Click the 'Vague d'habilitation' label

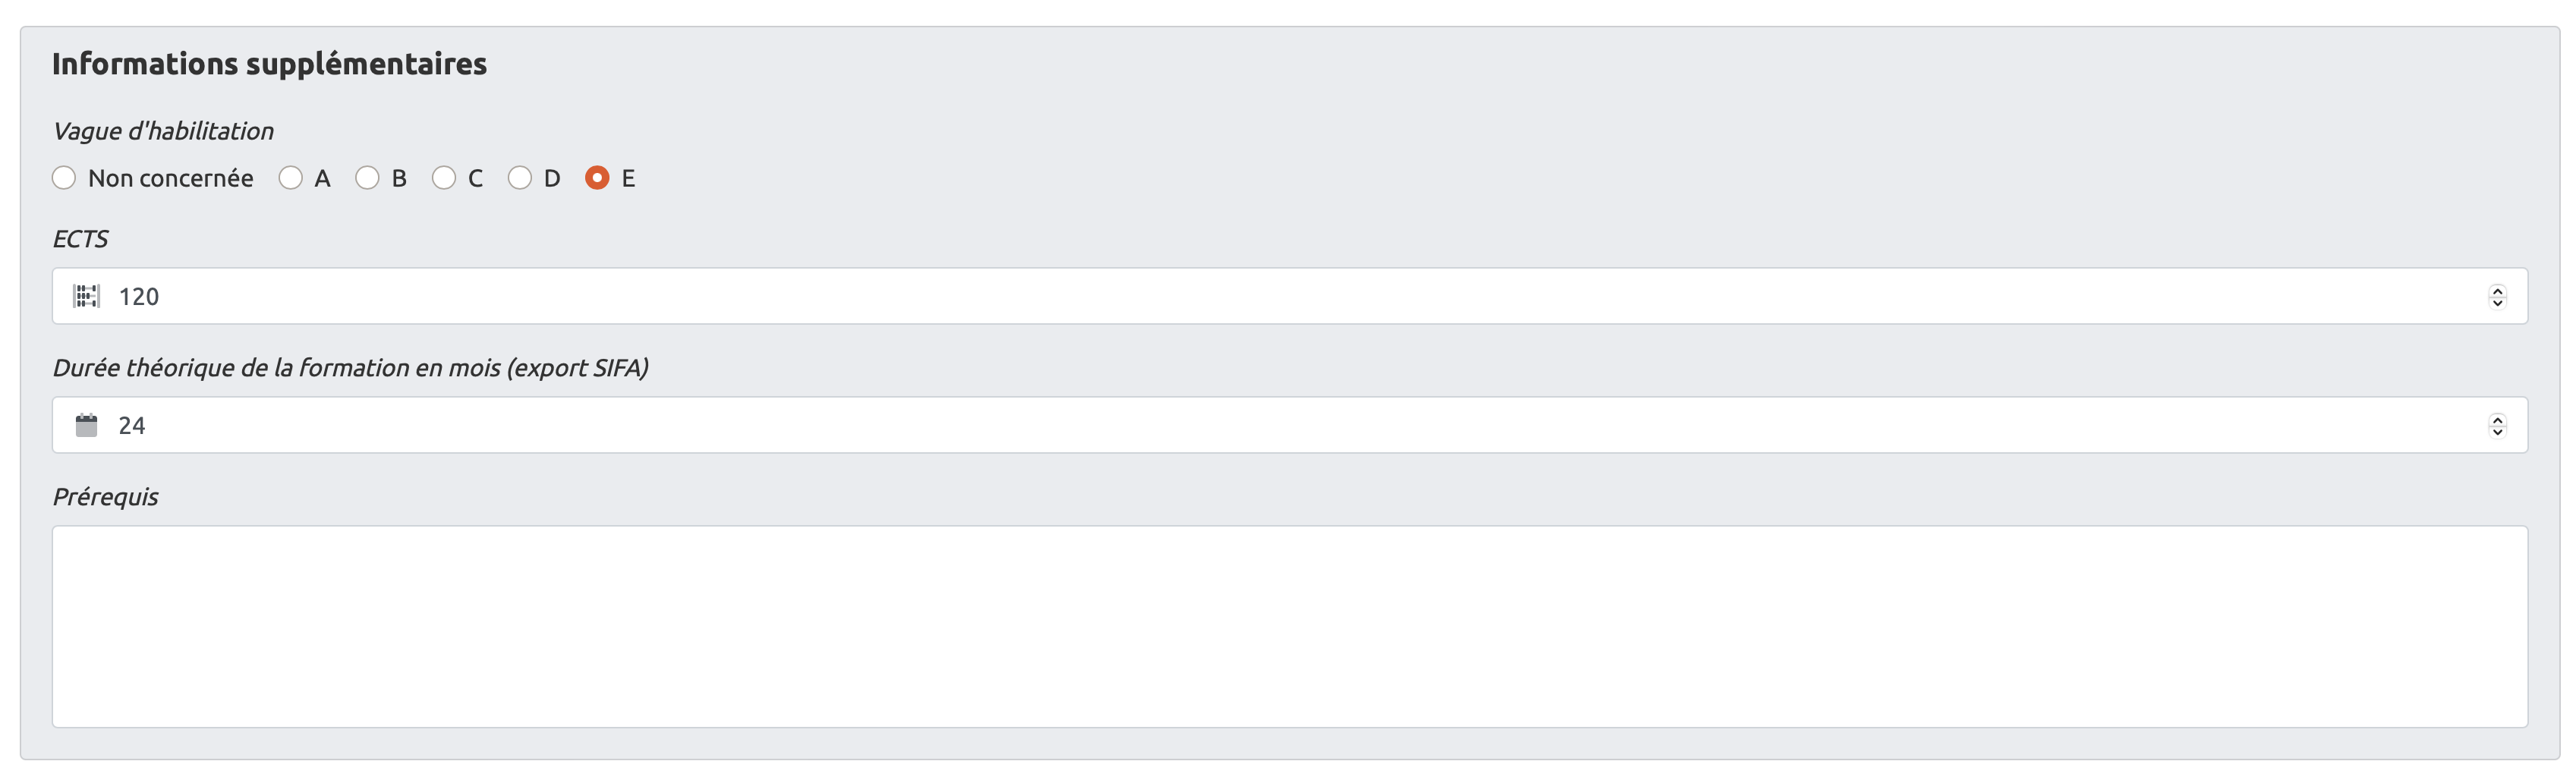tap(163, 131)
